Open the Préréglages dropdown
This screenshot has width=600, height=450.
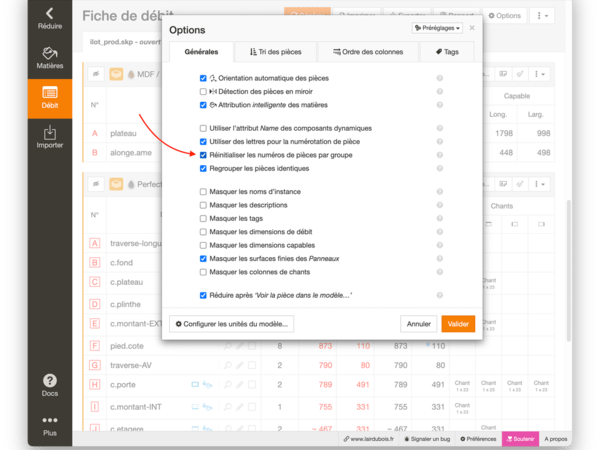[x=438, y=29]
